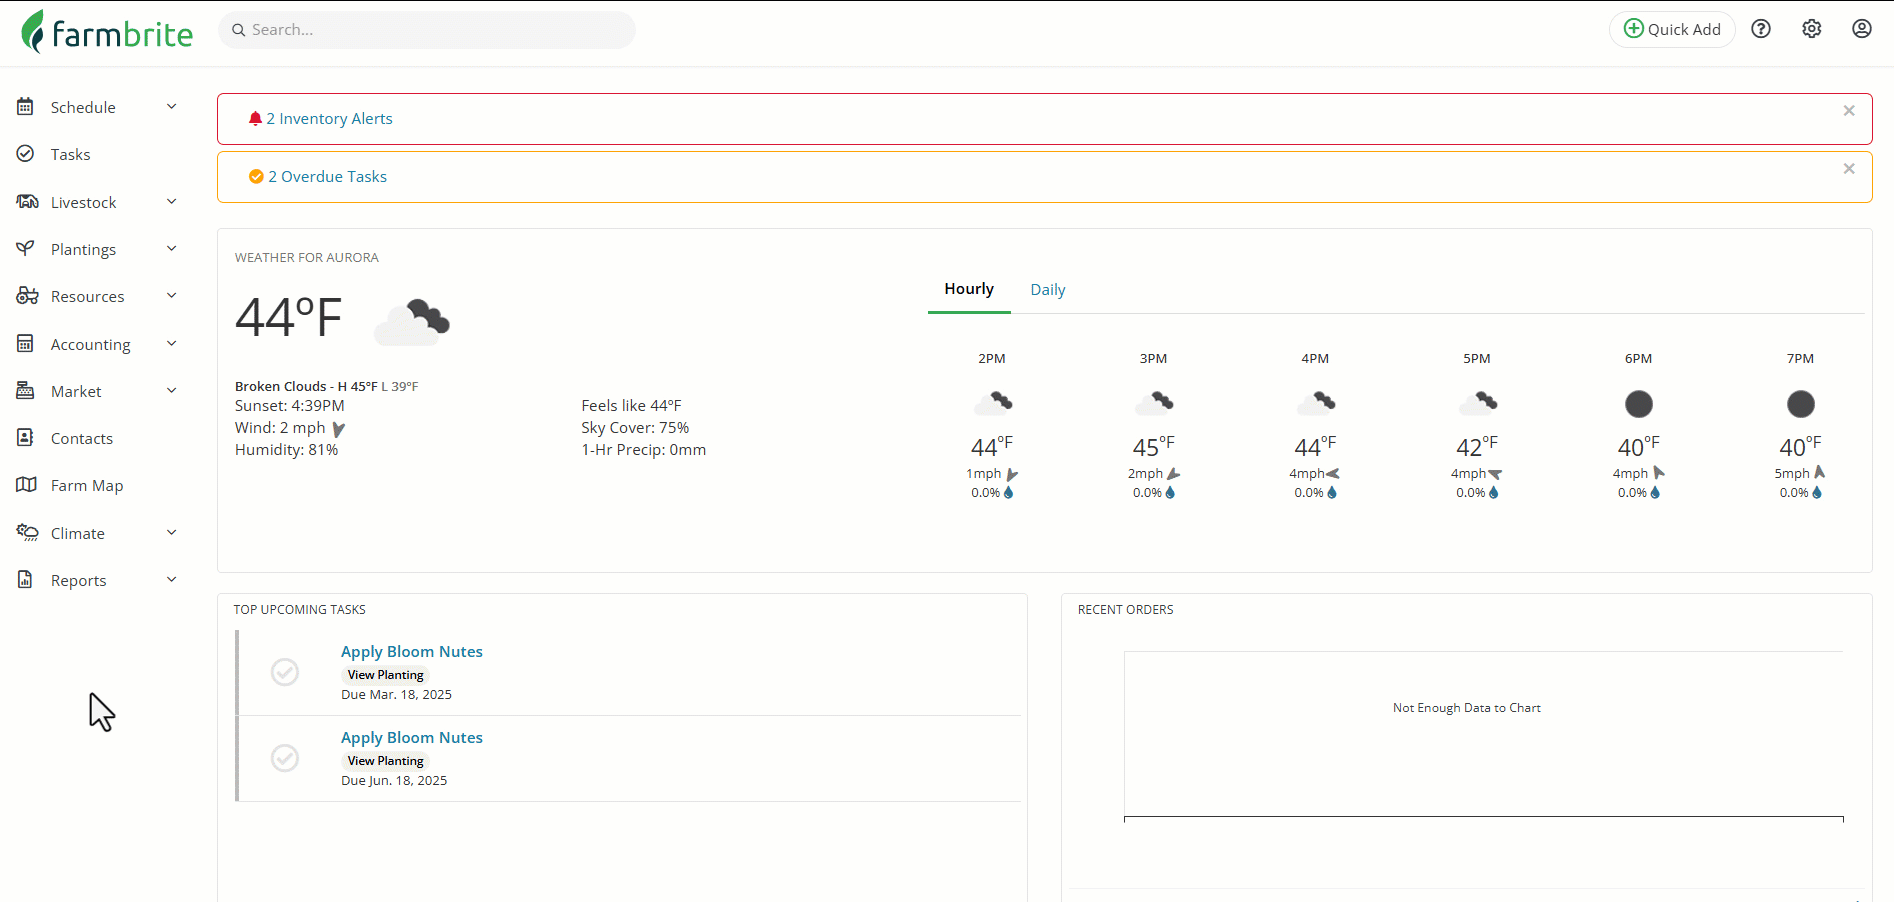This screenshot has height=902, width=1894.
Task: Expand the Market menu chevron
Action: (172, 390)
